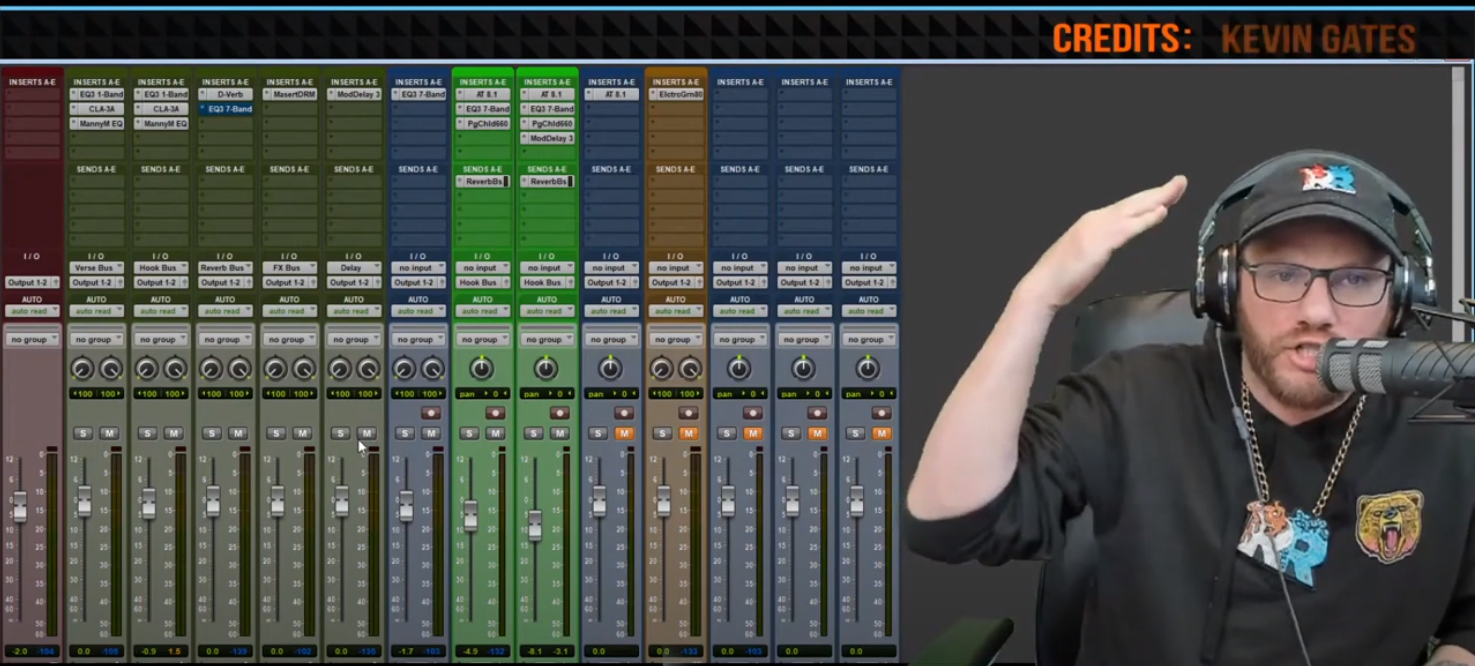Unmute the orange ElctroGrm80 channel

point(688,433)
